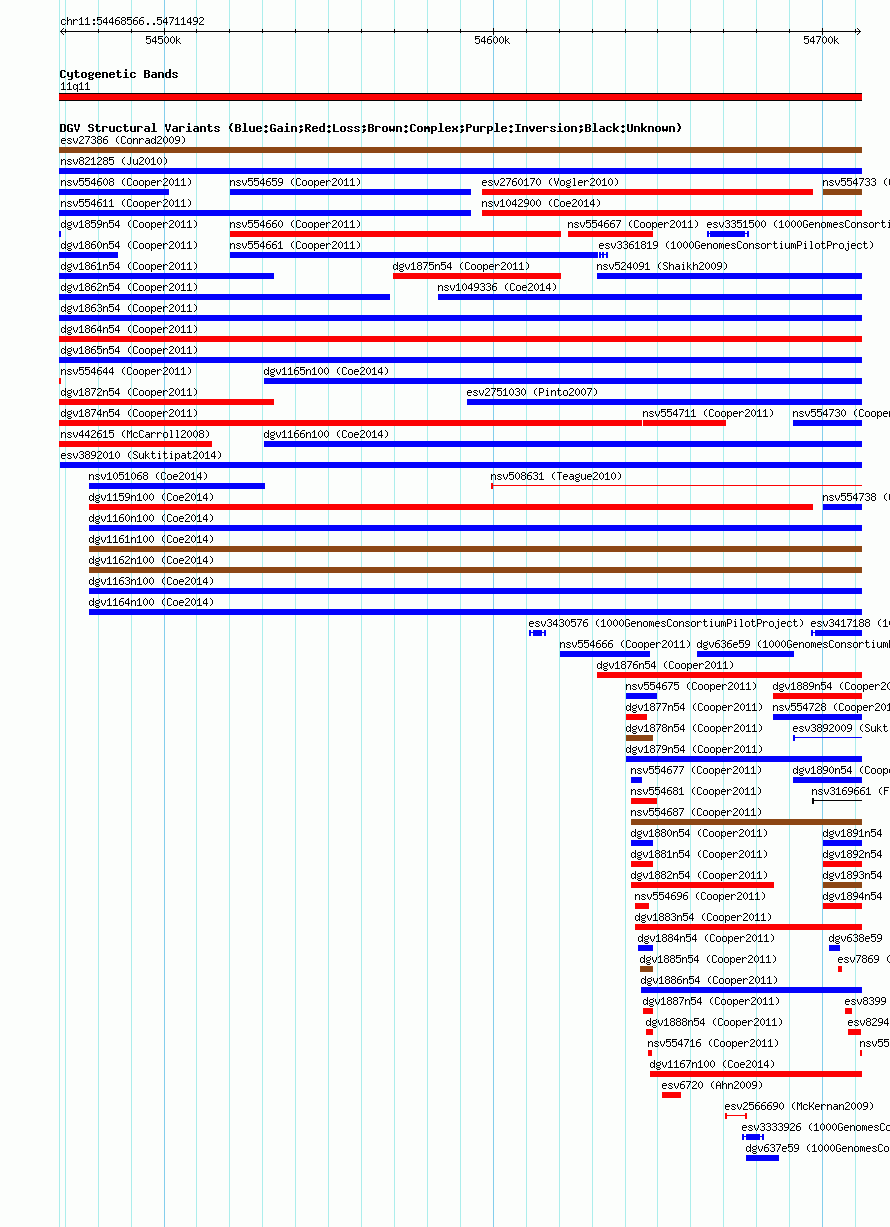Click dgv1875n54 (Cooper2011) label
Viewport: 890px width, 1227px height.
coord(462,266)
